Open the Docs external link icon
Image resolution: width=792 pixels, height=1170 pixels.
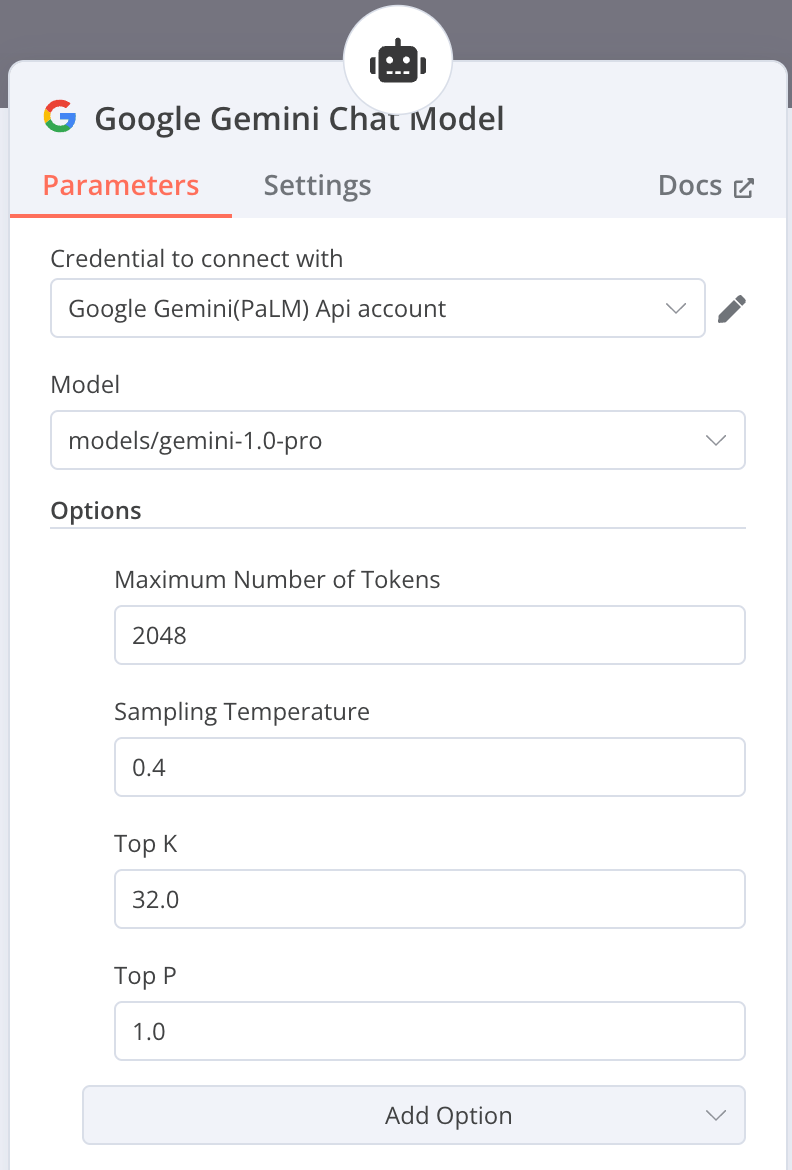click(744, 187)
